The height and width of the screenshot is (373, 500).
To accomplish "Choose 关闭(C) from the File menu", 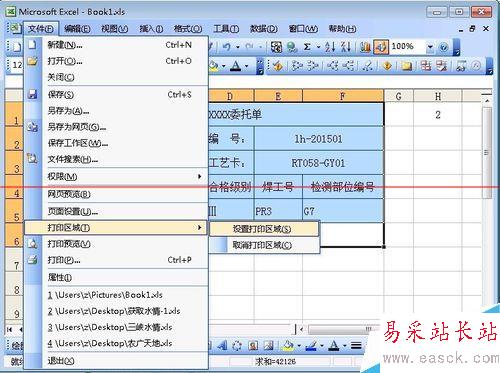I will pyautogui.click(x=117, y=77).
